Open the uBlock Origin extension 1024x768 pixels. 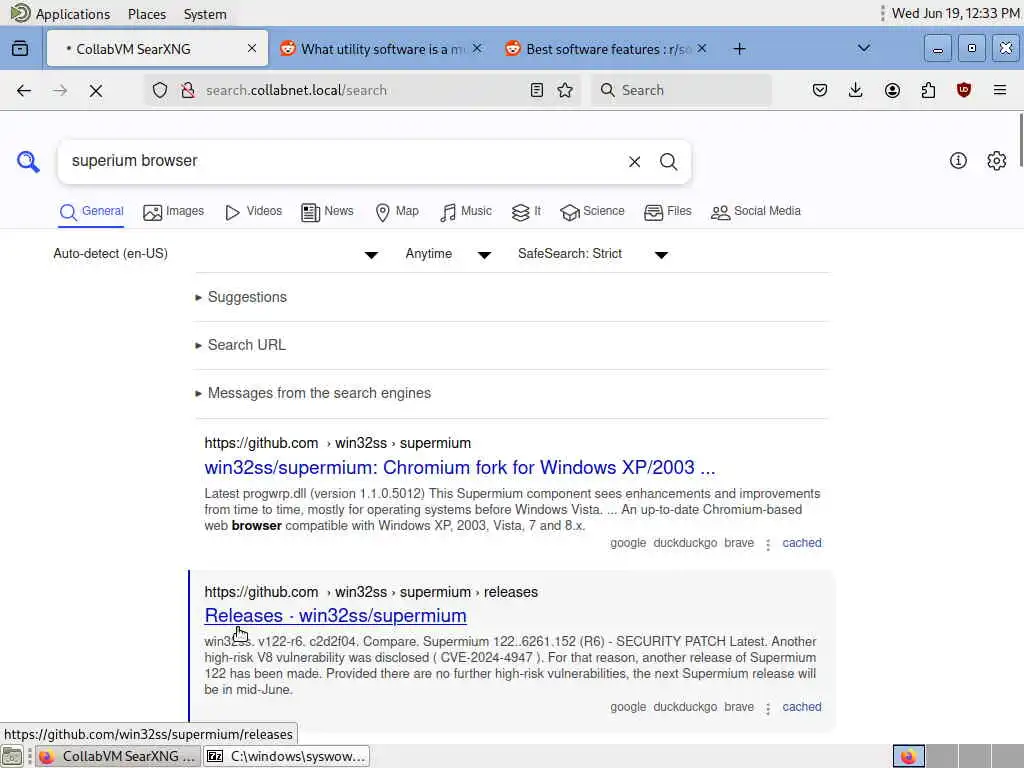pos(964,90)
